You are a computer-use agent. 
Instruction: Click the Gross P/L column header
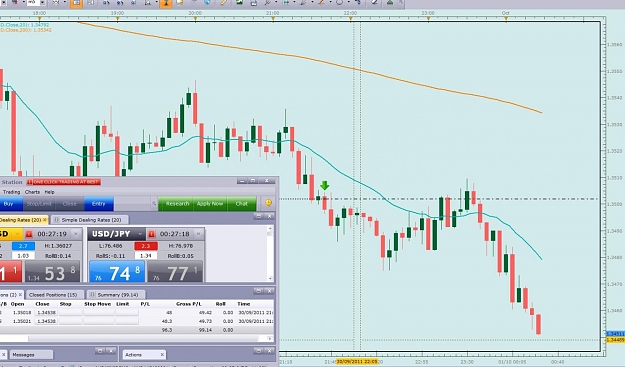click(x=189, y=304)
